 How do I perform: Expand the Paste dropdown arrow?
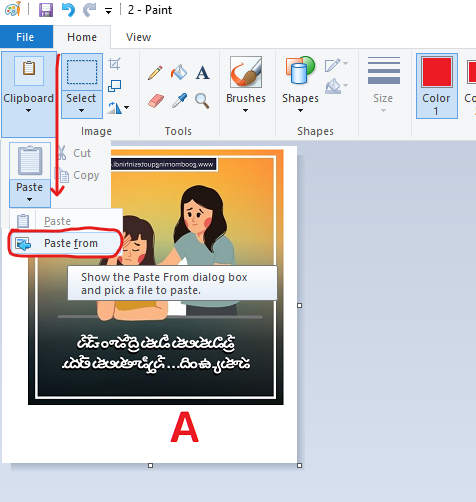point(30,199)
